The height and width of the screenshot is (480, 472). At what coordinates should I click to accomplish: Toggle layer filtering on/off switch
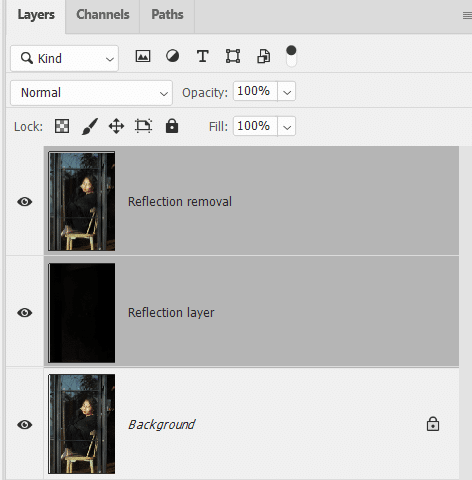coord(291,56)
